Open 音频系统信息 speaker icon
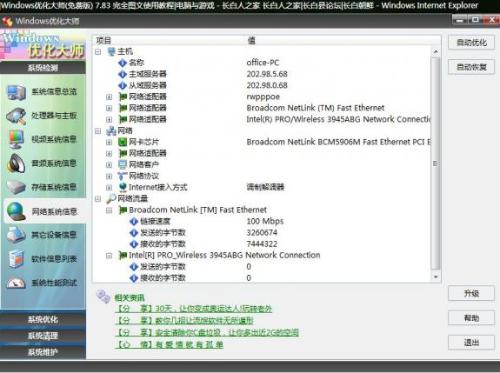This screenshot has width=500, height=373. point(16,163)
